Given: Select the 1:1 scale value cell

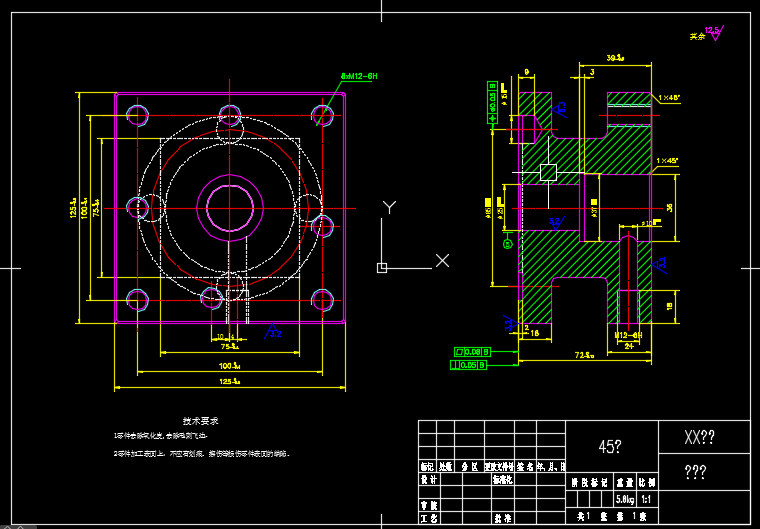Looking at the screenshot, I should pos(646,498).
